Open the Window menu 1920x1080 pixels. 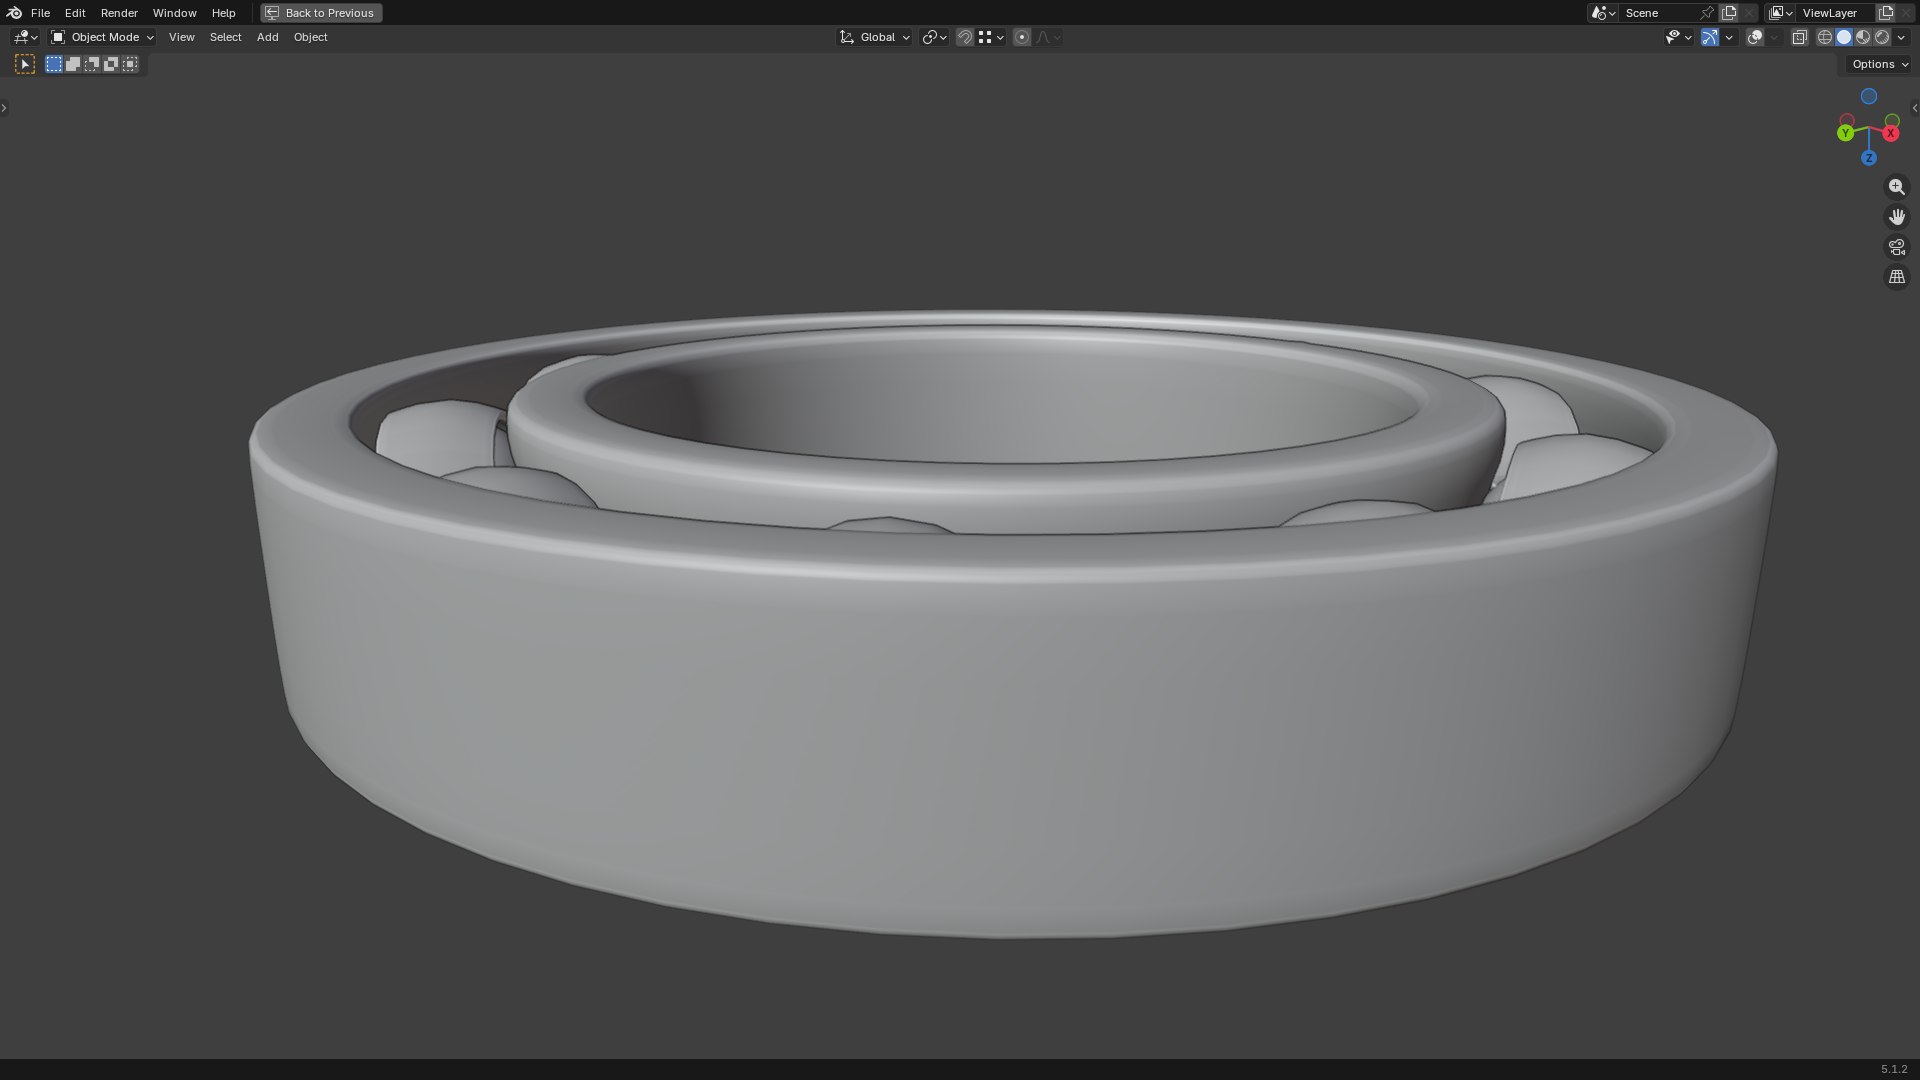click(x=174, y=13)
